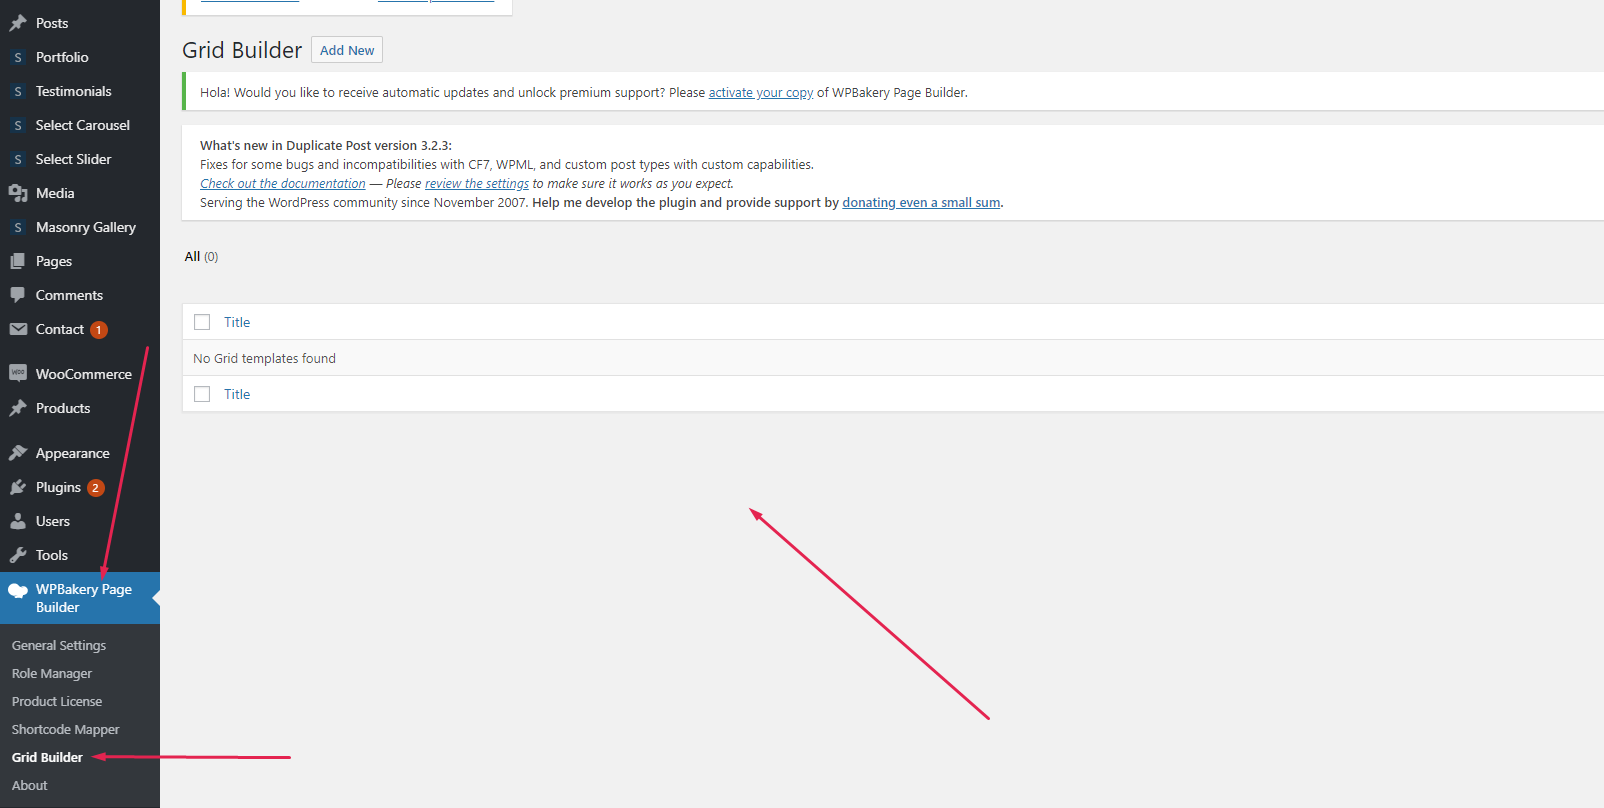1604x808 pixels.
Task: Click the Select Carousel sidebar icon
Action: [x=18, y=125]
